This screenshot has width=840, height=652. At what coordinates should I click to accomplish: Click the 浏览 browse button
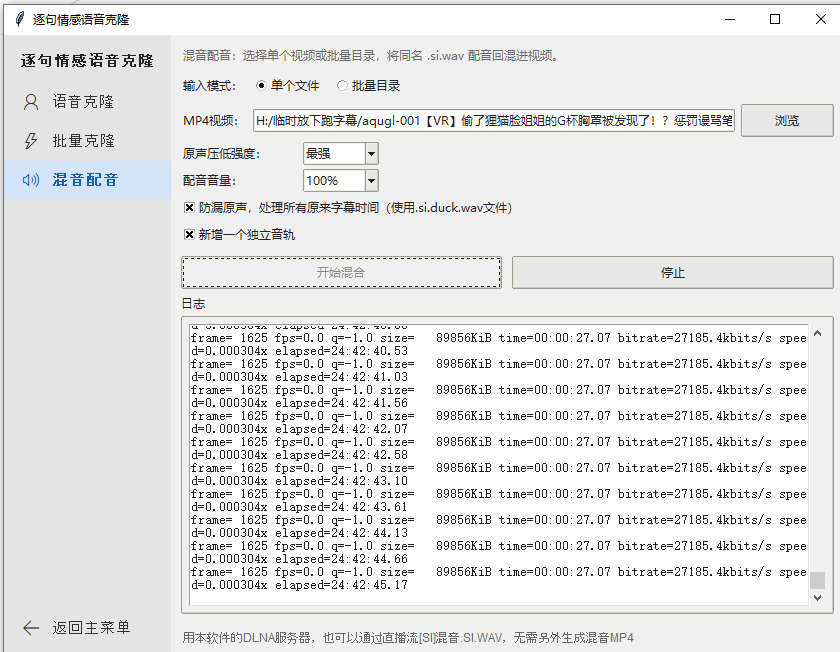click(x=787, y=121)
